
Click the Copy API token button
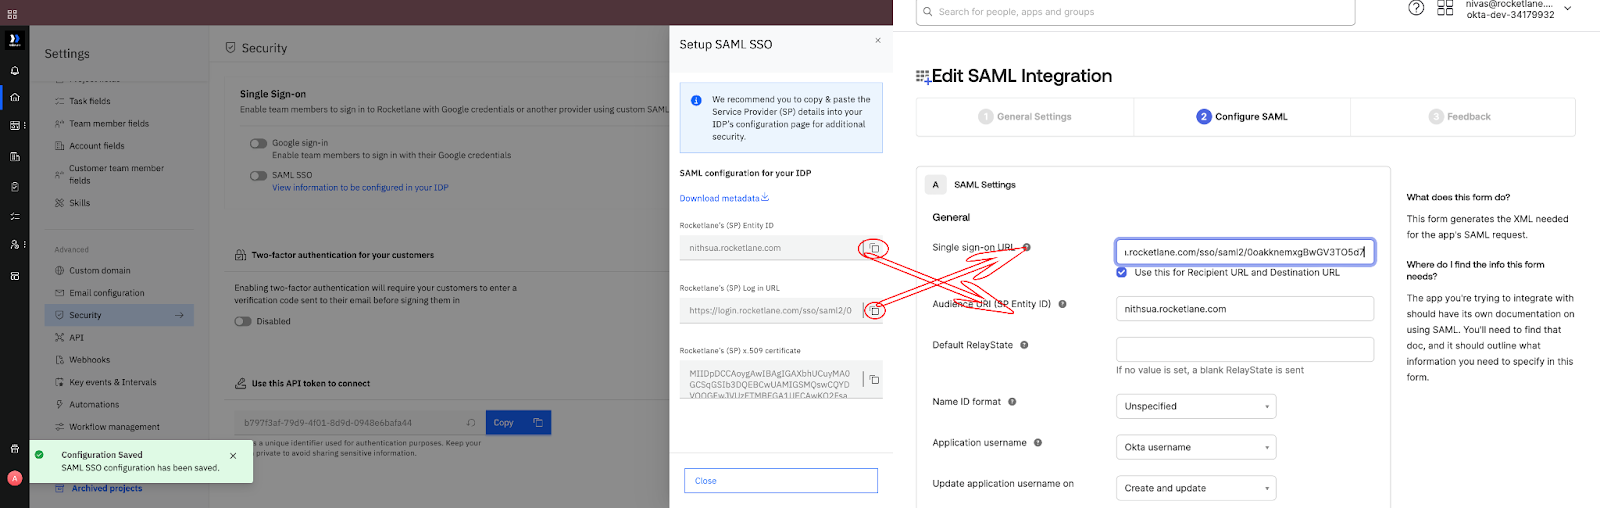pos(518,422)
